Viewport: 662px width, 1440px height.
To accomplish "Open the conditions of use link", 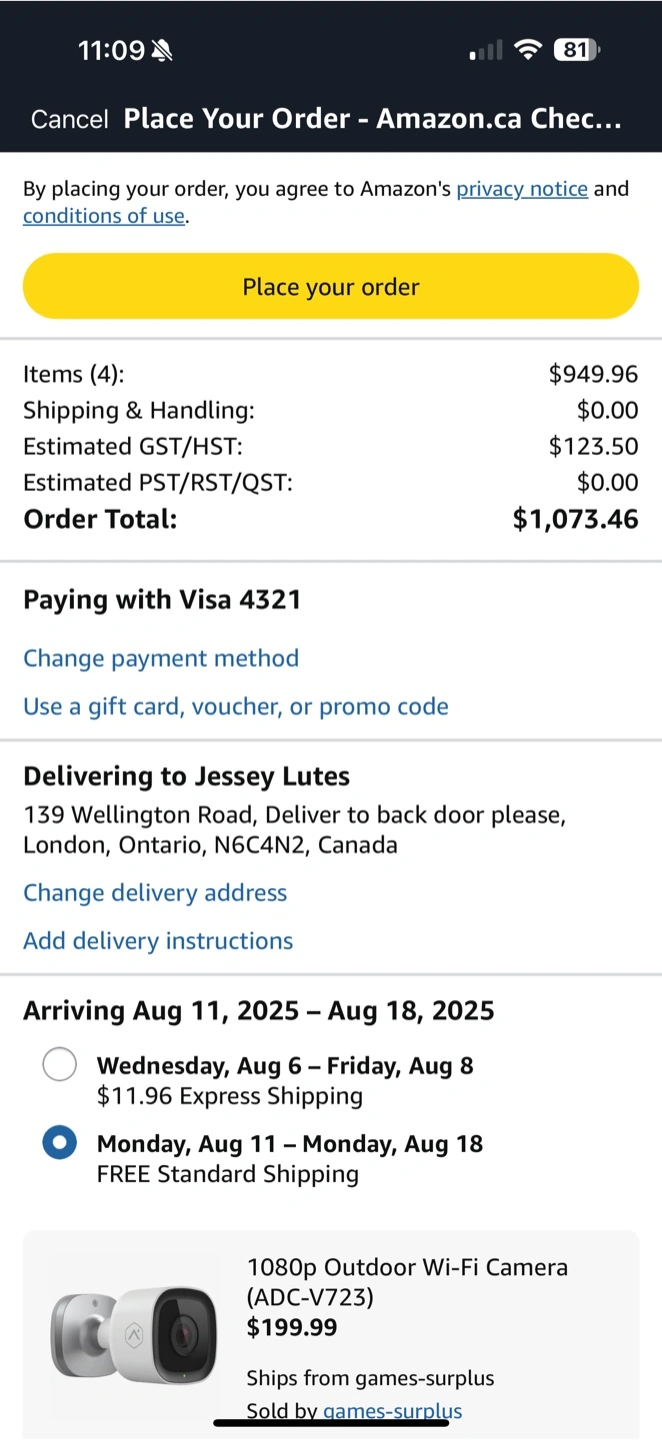I will coord(104,216).
